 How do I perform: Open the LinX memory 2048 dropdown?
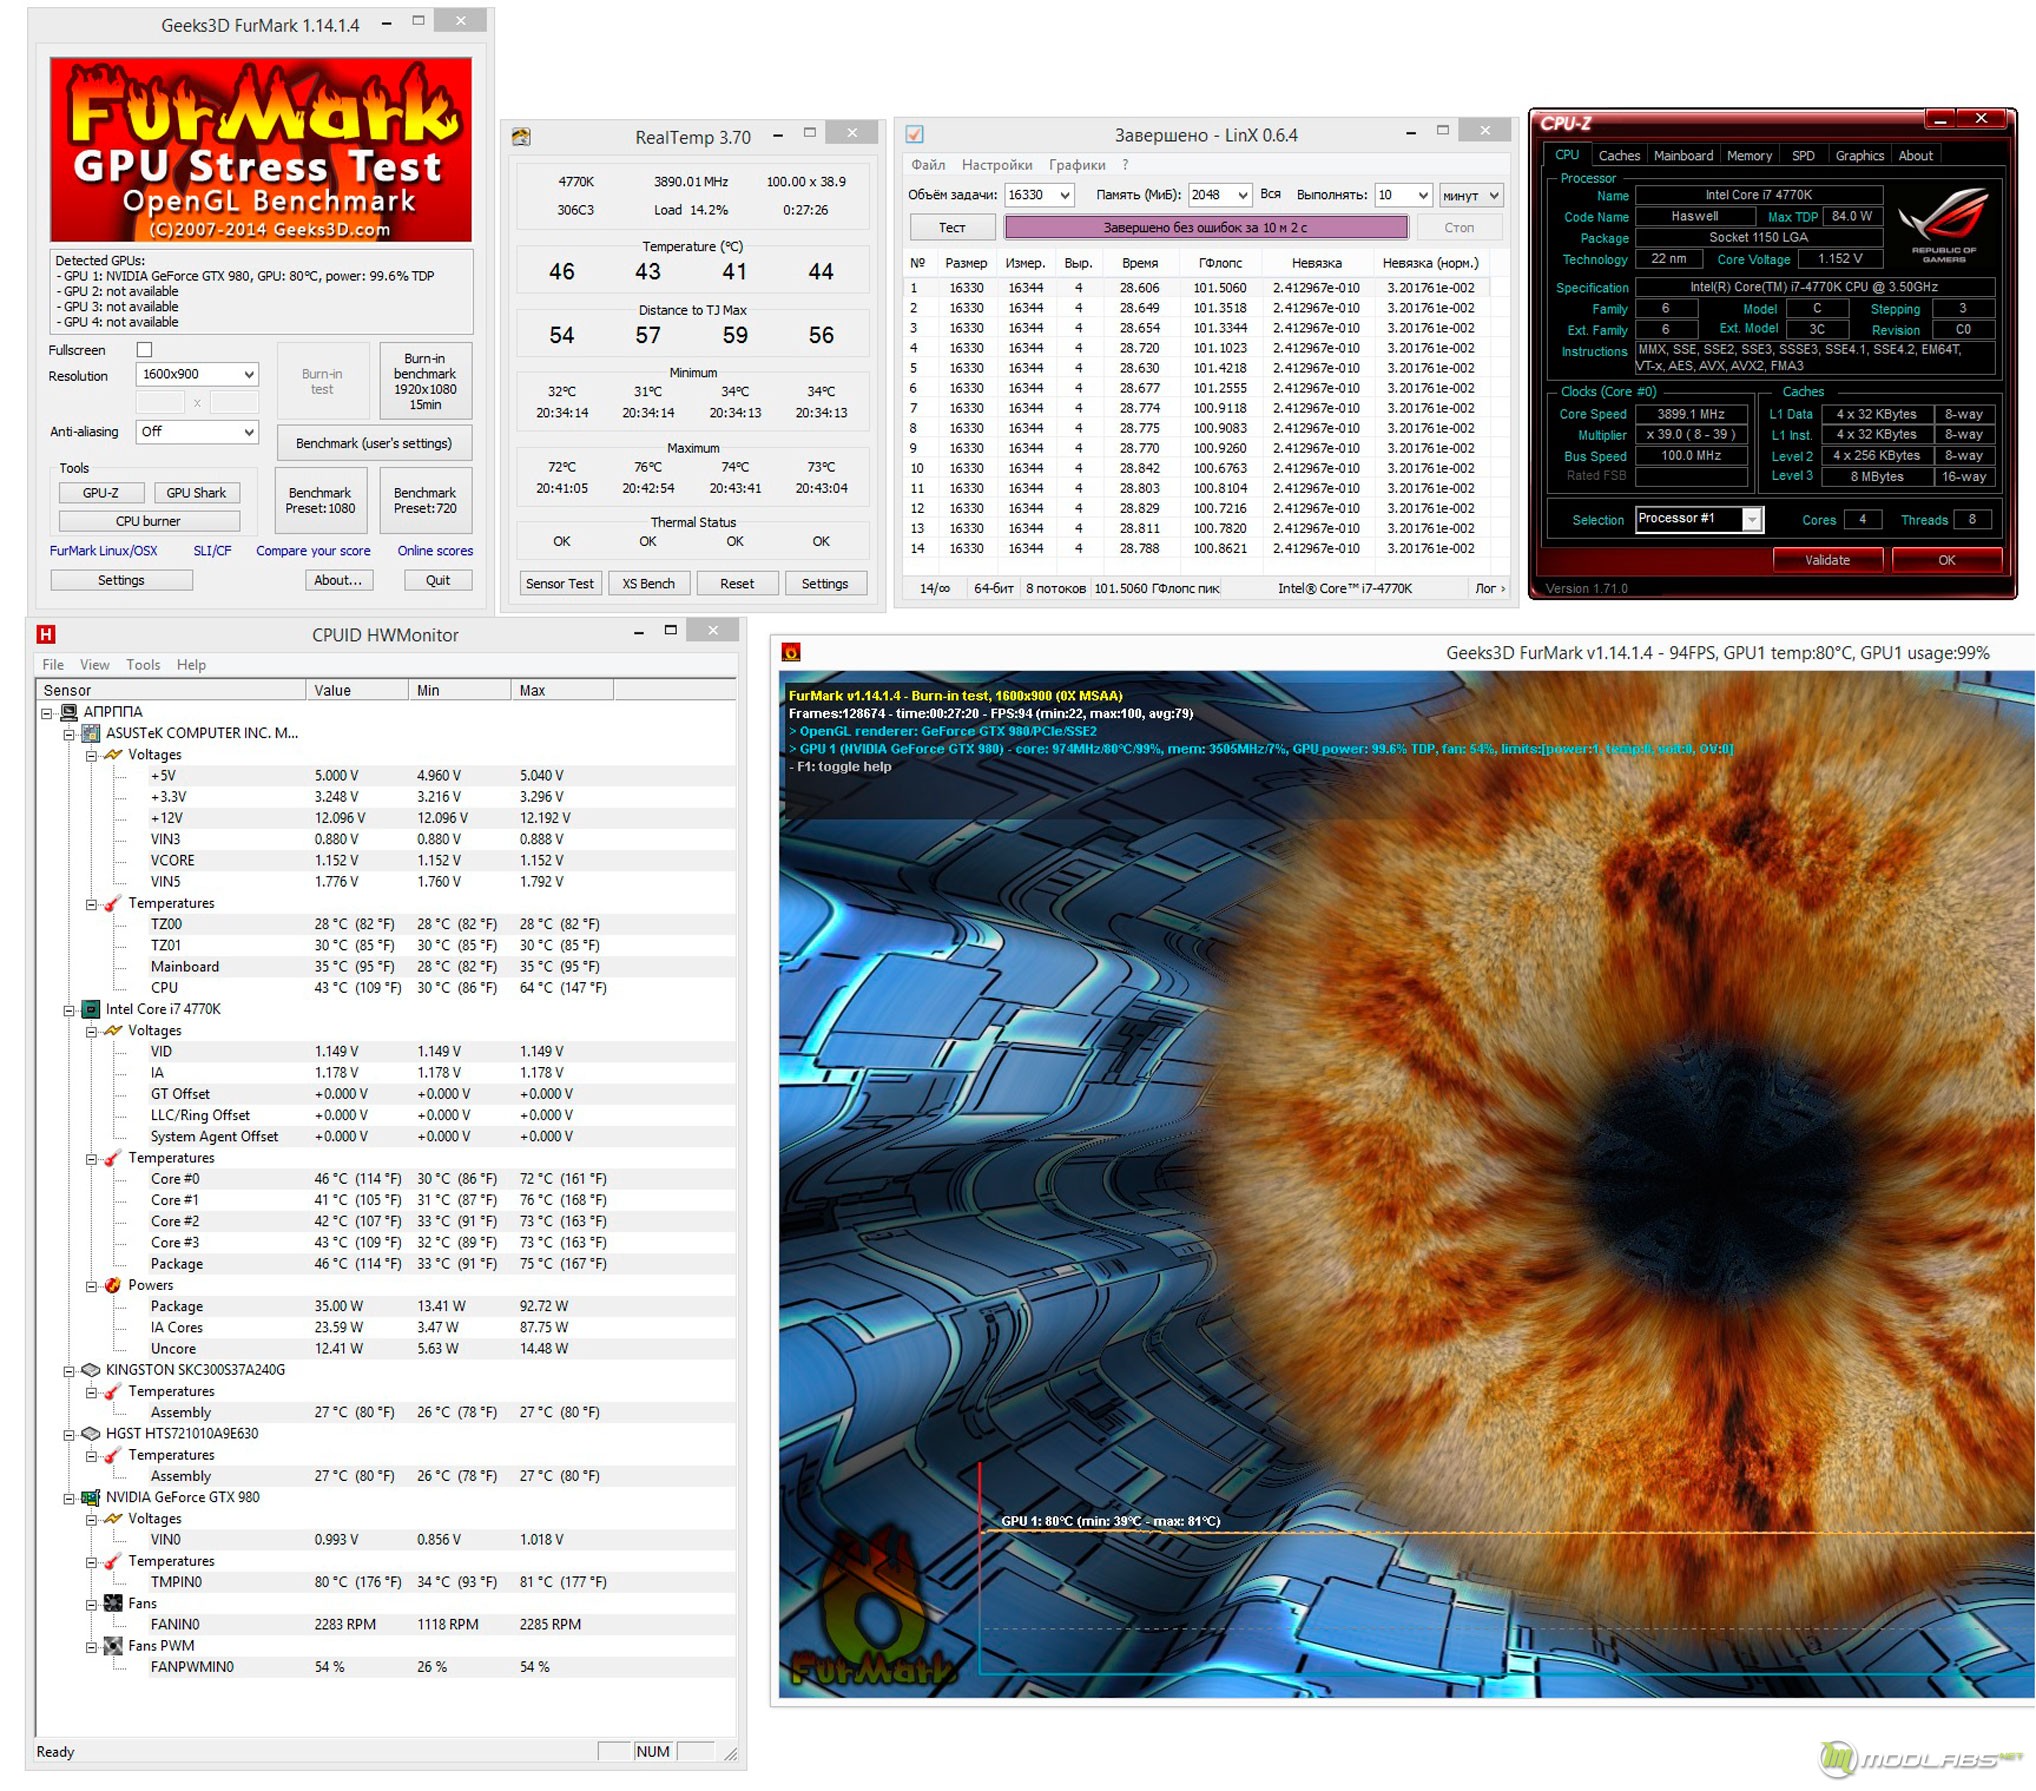(1220, 195)
